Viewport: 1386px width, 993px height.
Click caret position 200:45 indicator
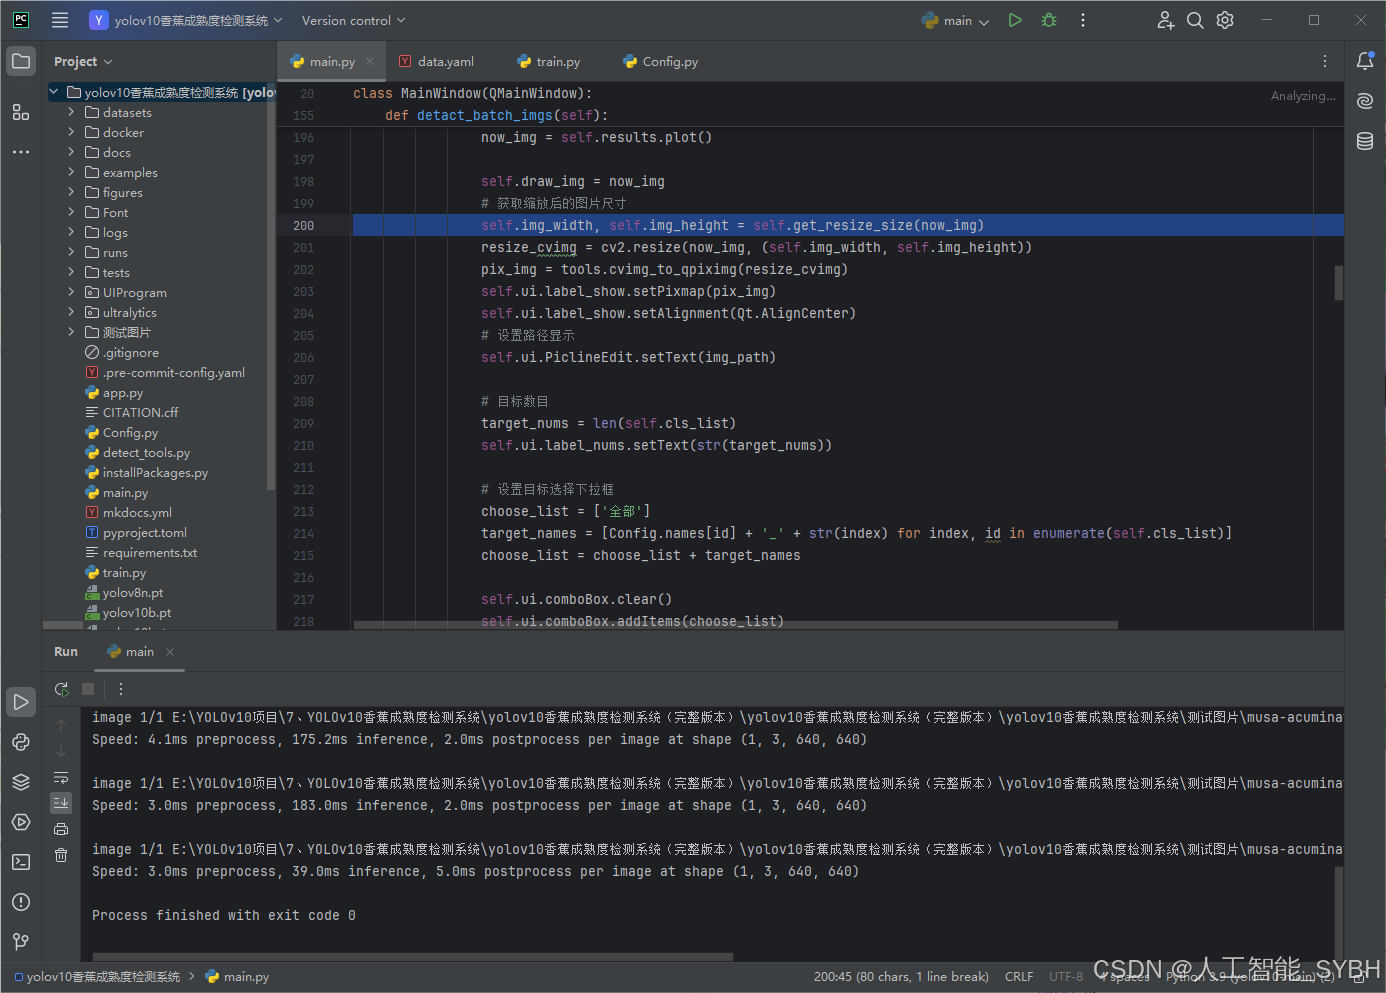pyautogui.click(x=901, y=977)
